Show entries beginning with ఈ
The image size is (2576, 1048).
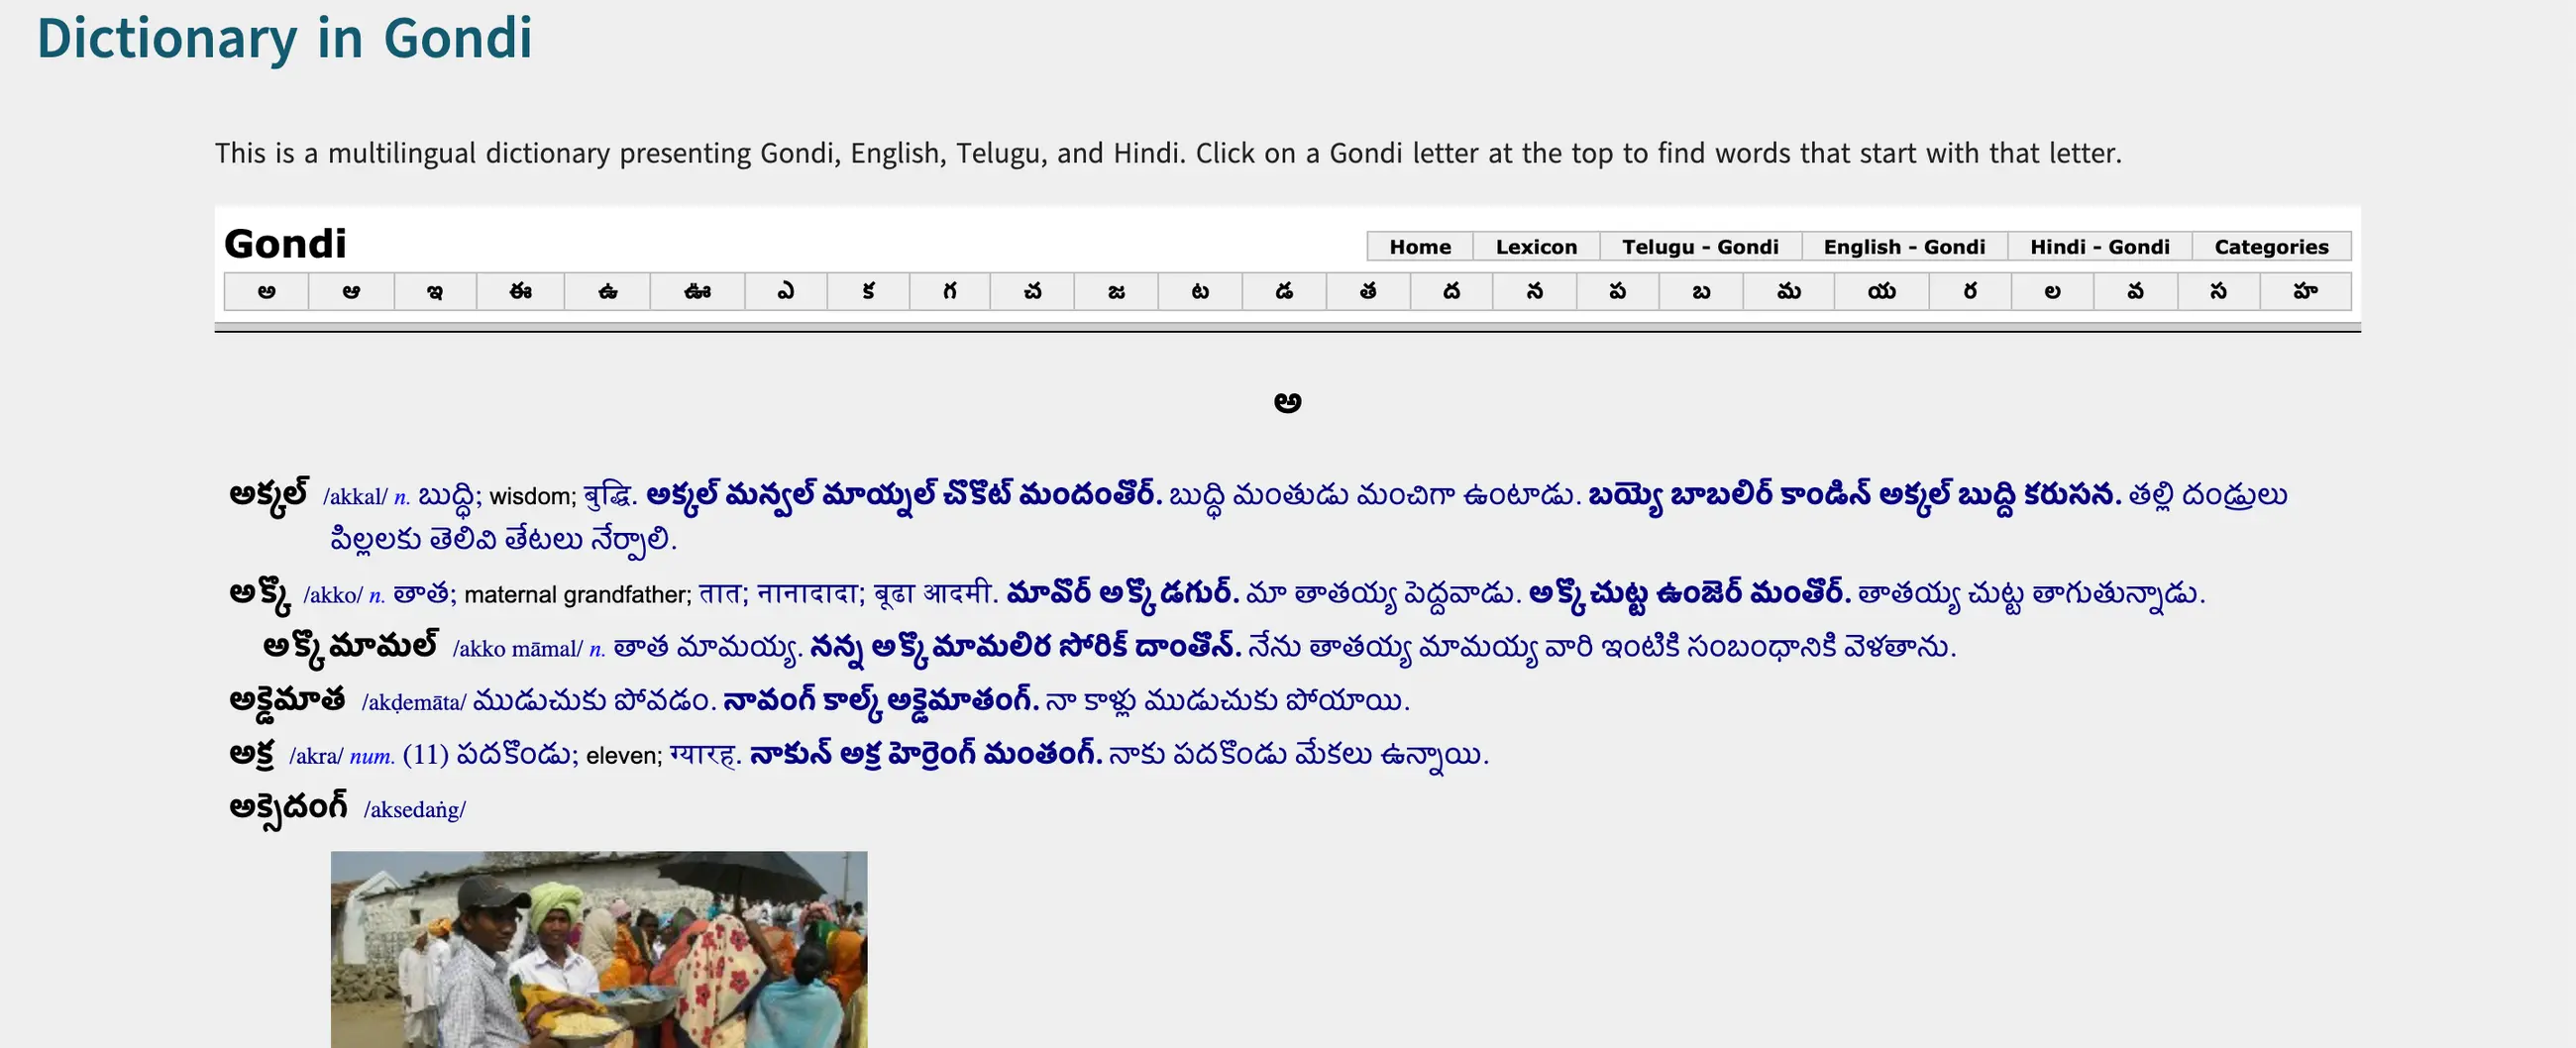(520, 292)
